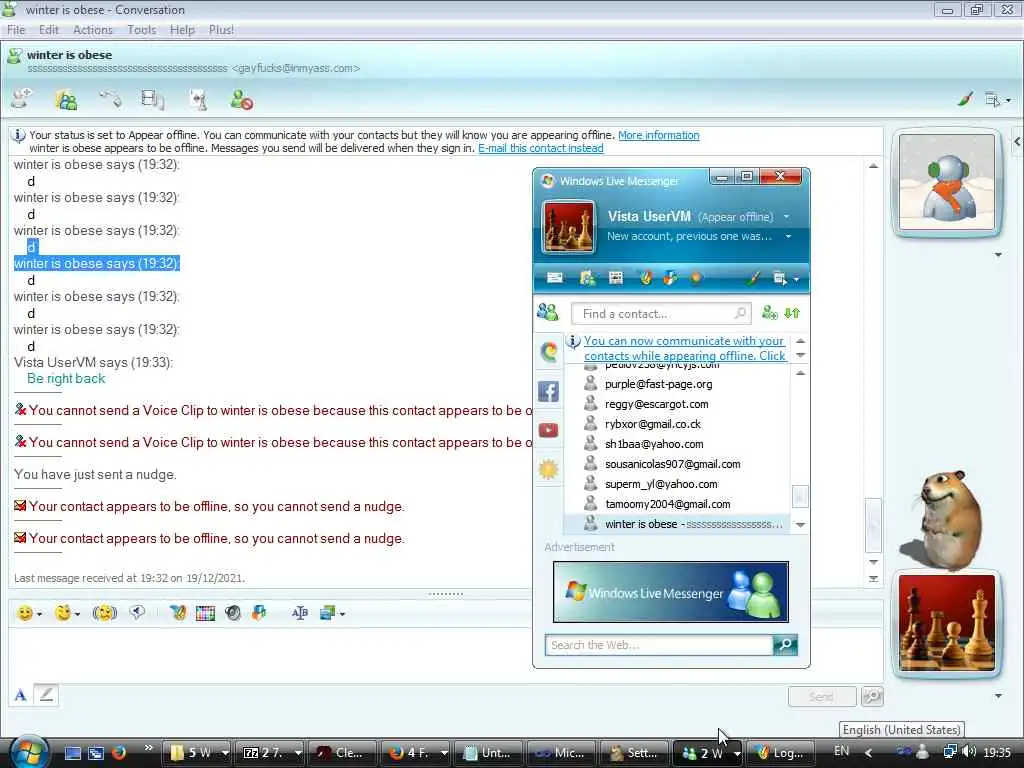
Task: Open the backgrounds dropdown arrow
Action: tap(342, 615)
